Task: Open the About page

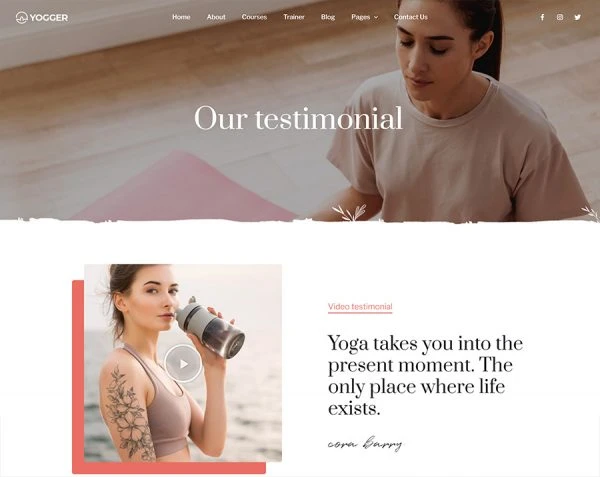Action: point(216,17)
